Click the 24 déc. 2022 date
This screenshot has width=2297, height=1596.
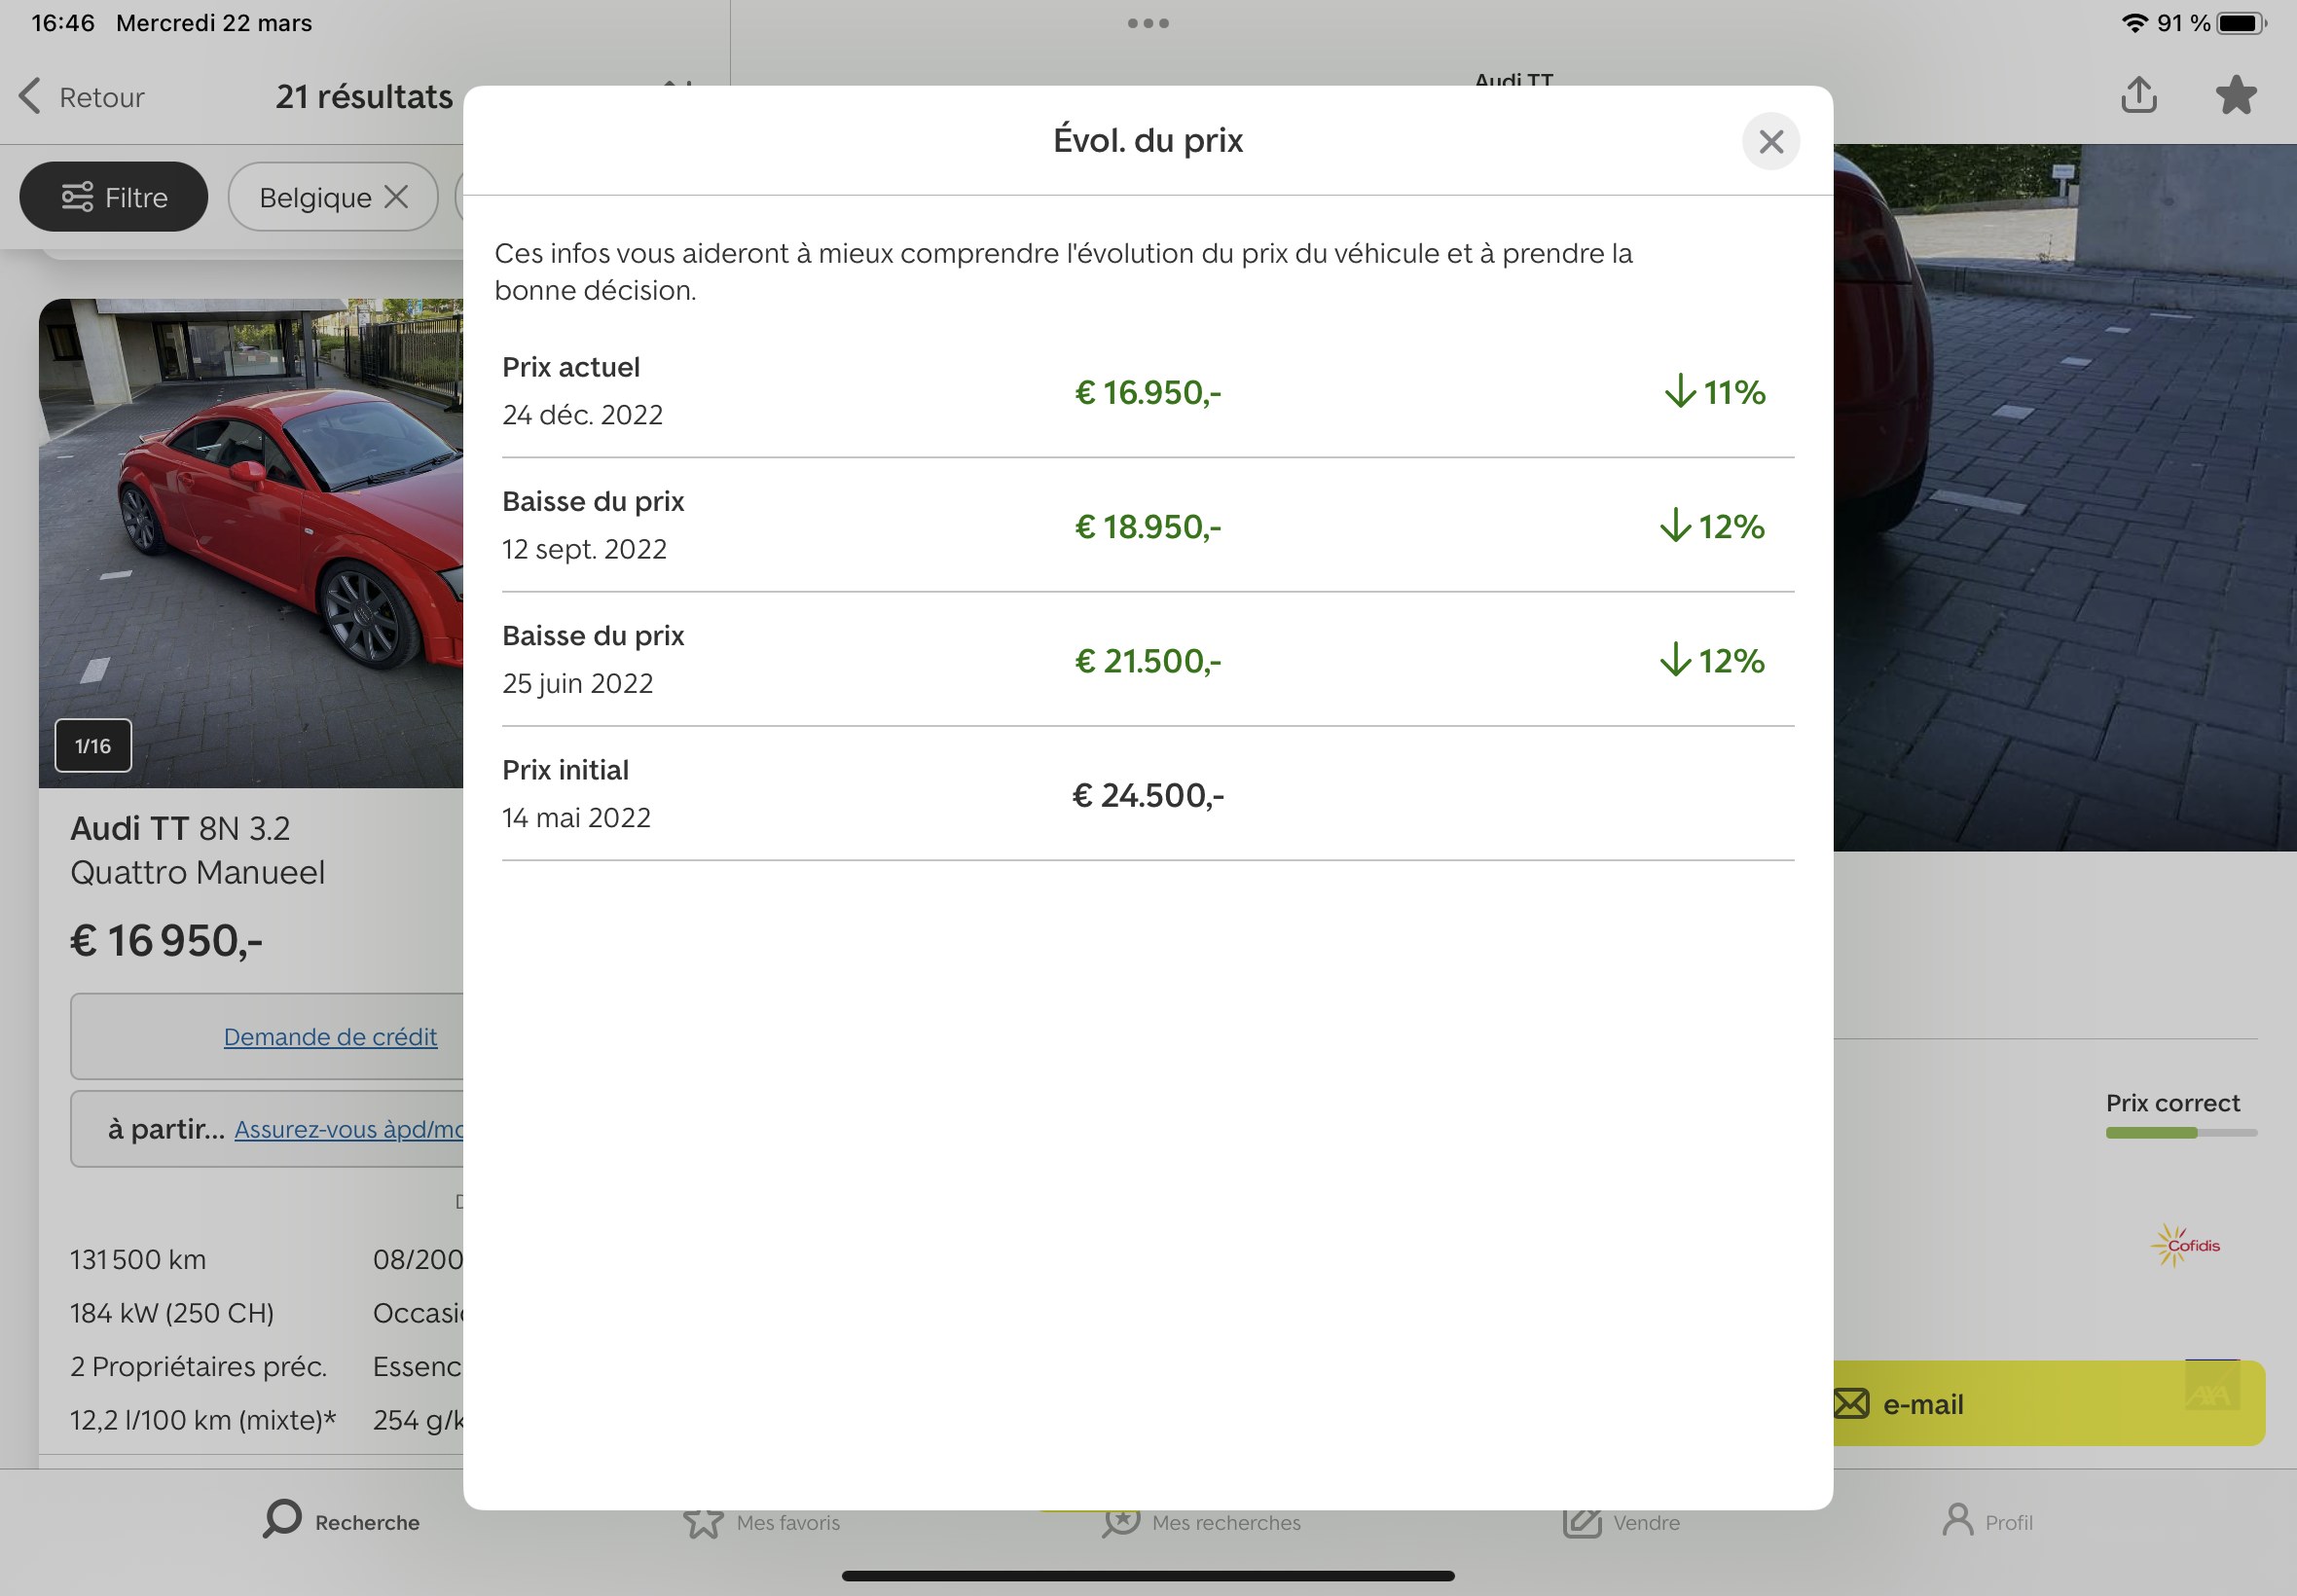click(583, 415)
